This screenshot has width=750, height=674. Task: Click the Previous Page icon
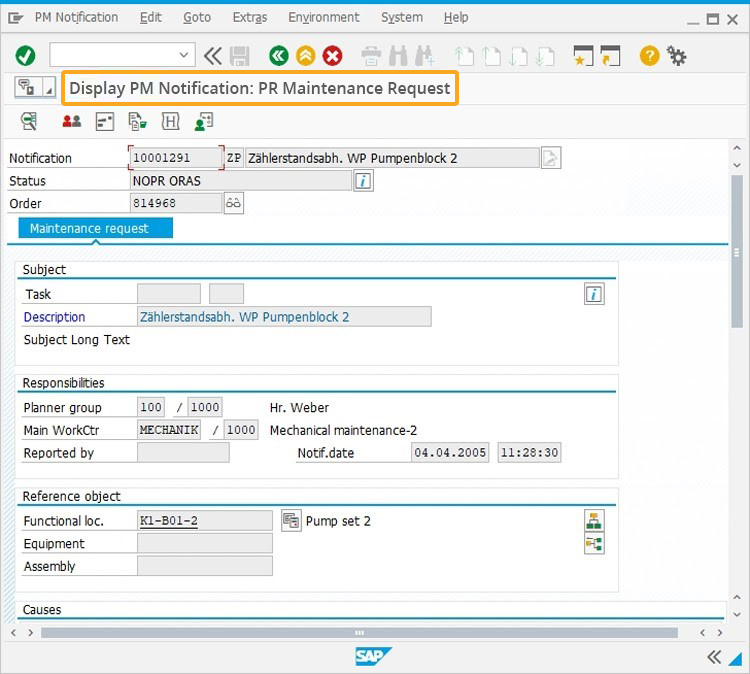(491, 56)
